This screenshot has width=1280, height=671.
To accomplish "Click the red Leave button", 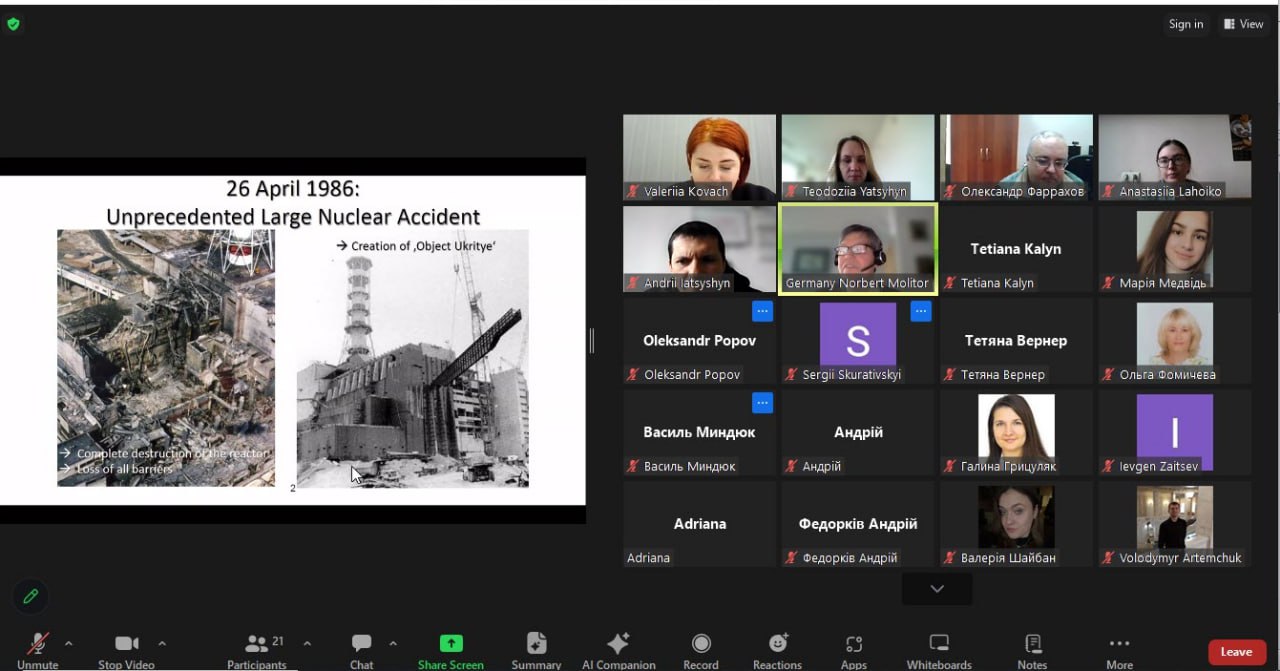I will [x=1236, y=652].
